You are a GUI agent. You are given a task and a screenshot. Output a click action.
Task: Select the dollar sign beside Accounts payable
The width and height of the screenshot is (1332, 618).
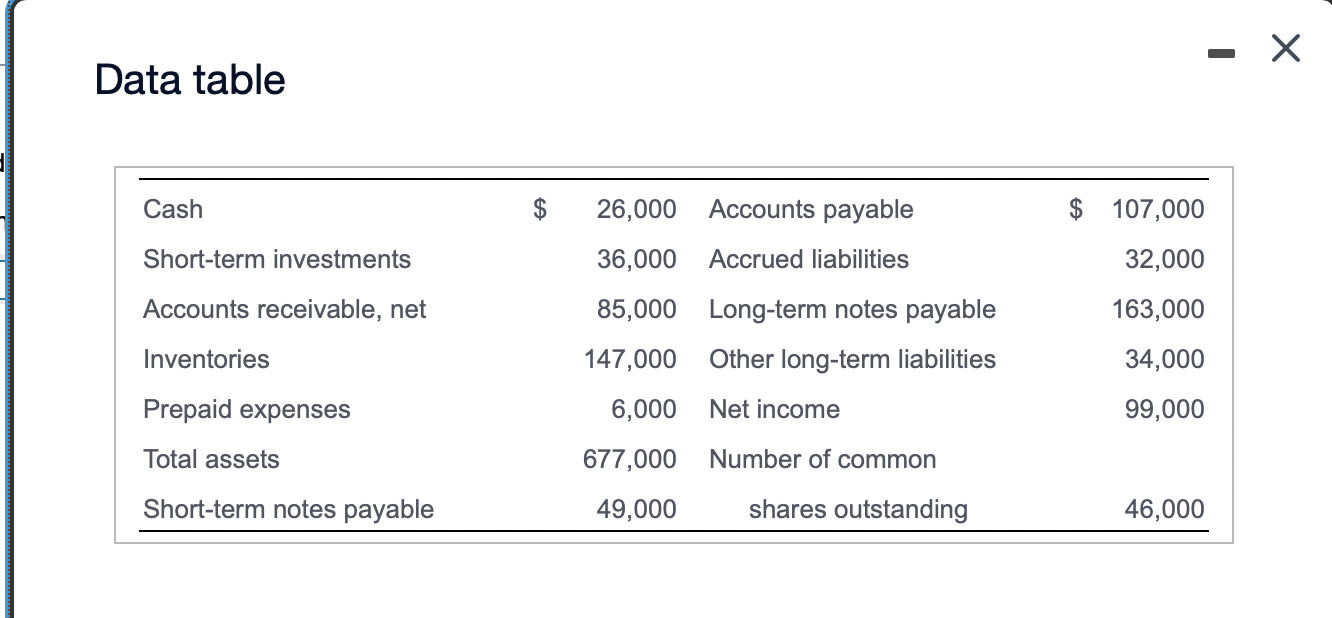tap(1076, 209)
